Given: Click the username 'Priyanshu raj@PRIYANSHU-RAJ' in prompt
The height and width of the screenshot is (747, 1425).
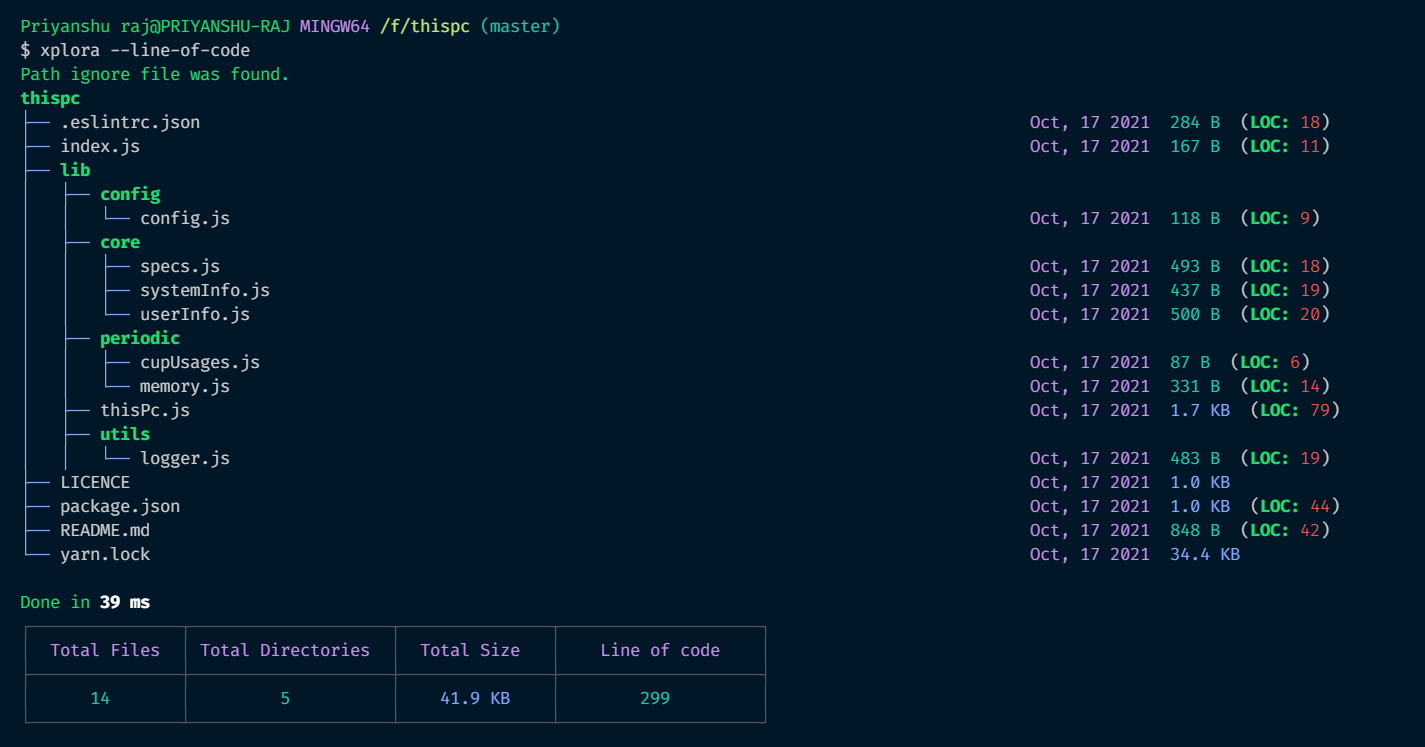Looking at the screenshot, I should click(x=155, y=26).
